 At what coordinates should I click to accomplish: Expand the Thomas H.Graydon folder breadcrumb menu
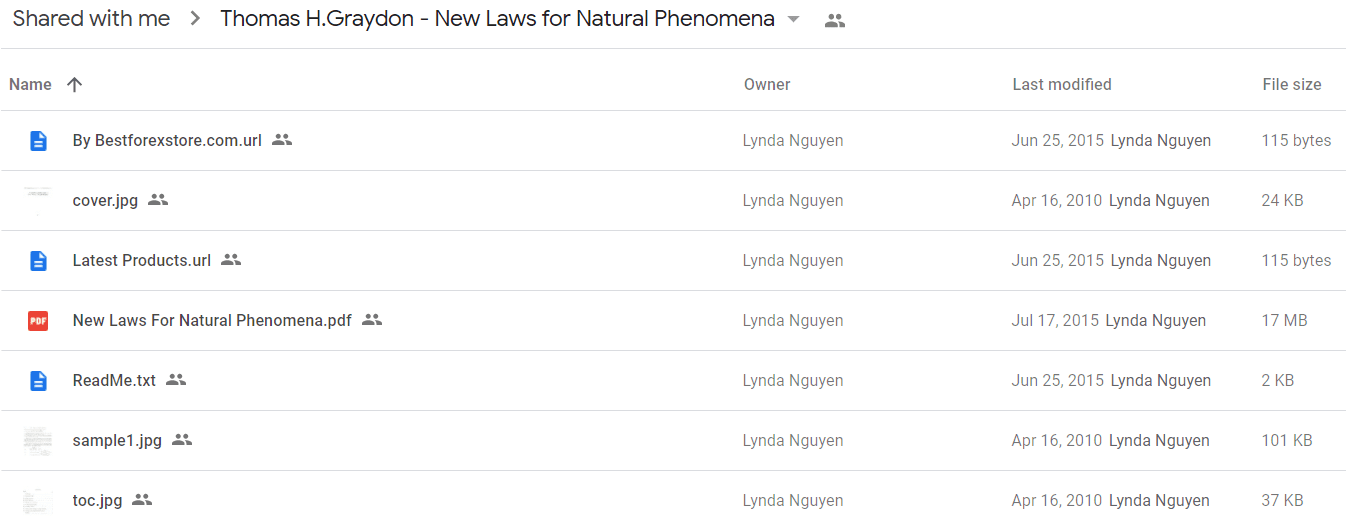click(x=497, y=19)
